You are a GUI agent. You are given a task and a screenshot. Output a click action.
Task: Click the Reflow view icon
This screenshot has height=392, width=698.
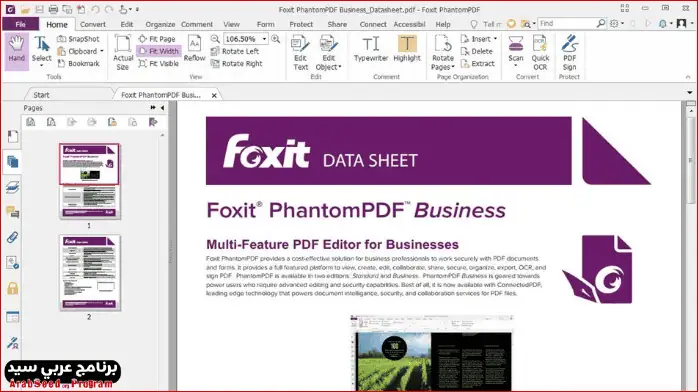pos(195,49)
